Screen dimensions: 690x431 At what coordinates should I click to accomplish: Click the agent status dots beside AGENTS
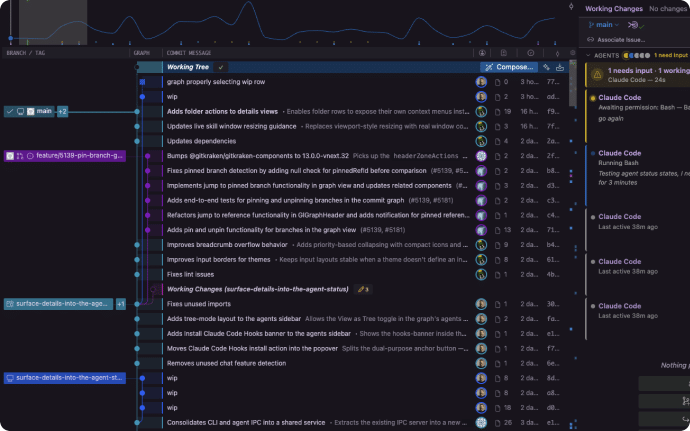(636, 55)
